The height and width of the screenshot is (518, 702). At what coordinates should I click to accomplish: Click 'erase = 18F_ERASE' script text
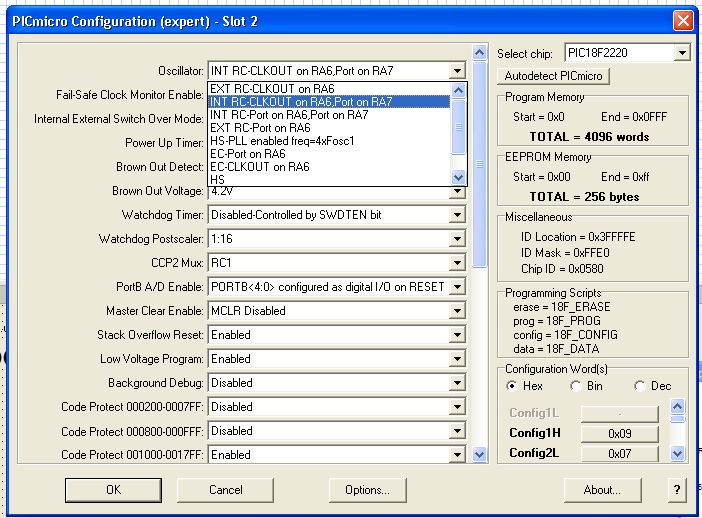562,307
